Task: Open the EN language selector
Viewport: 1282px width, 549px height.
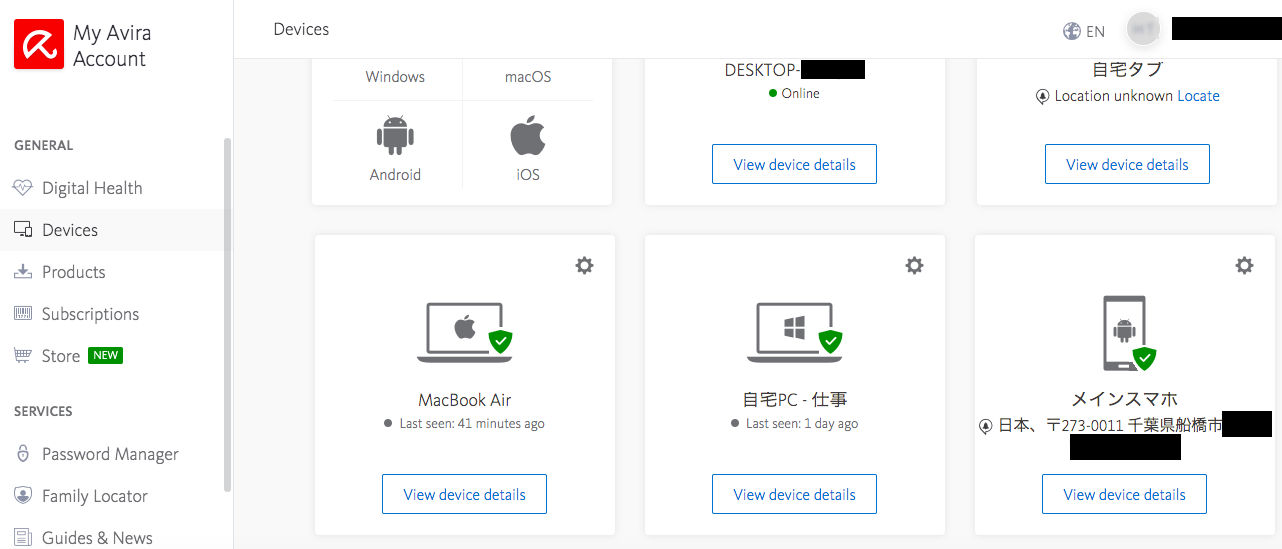Action: click(1084, 31)
